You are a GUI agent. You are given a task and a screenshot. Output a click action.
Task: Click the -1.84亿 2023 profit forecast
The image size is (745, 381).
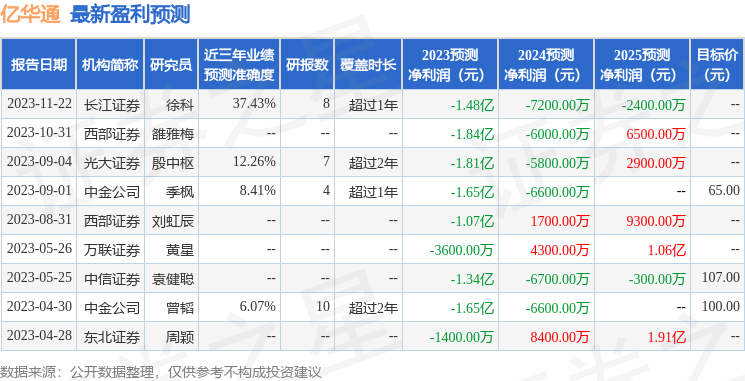472,134
